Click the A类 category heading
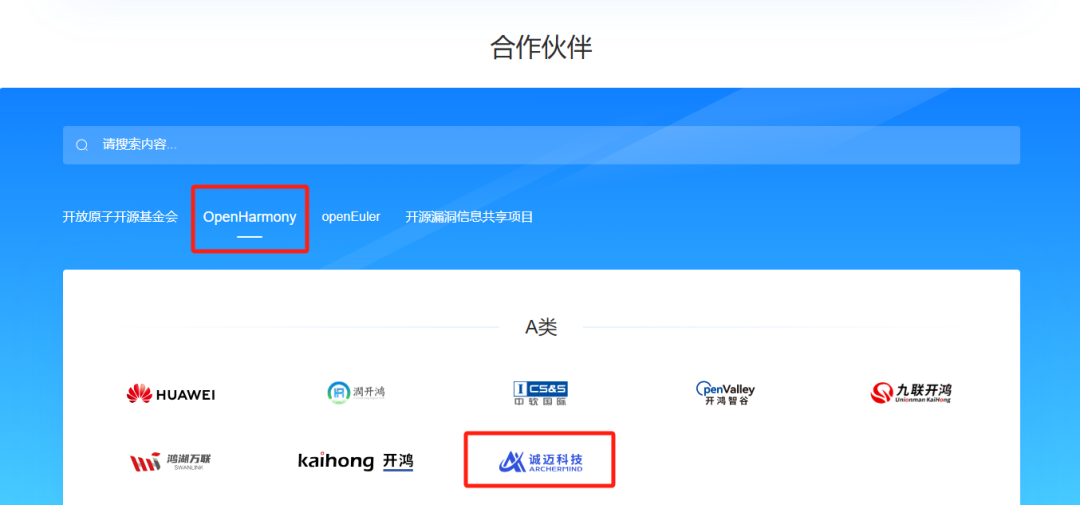The width and height of the screenshot is (1080, 505). click(x=541, y=327)
